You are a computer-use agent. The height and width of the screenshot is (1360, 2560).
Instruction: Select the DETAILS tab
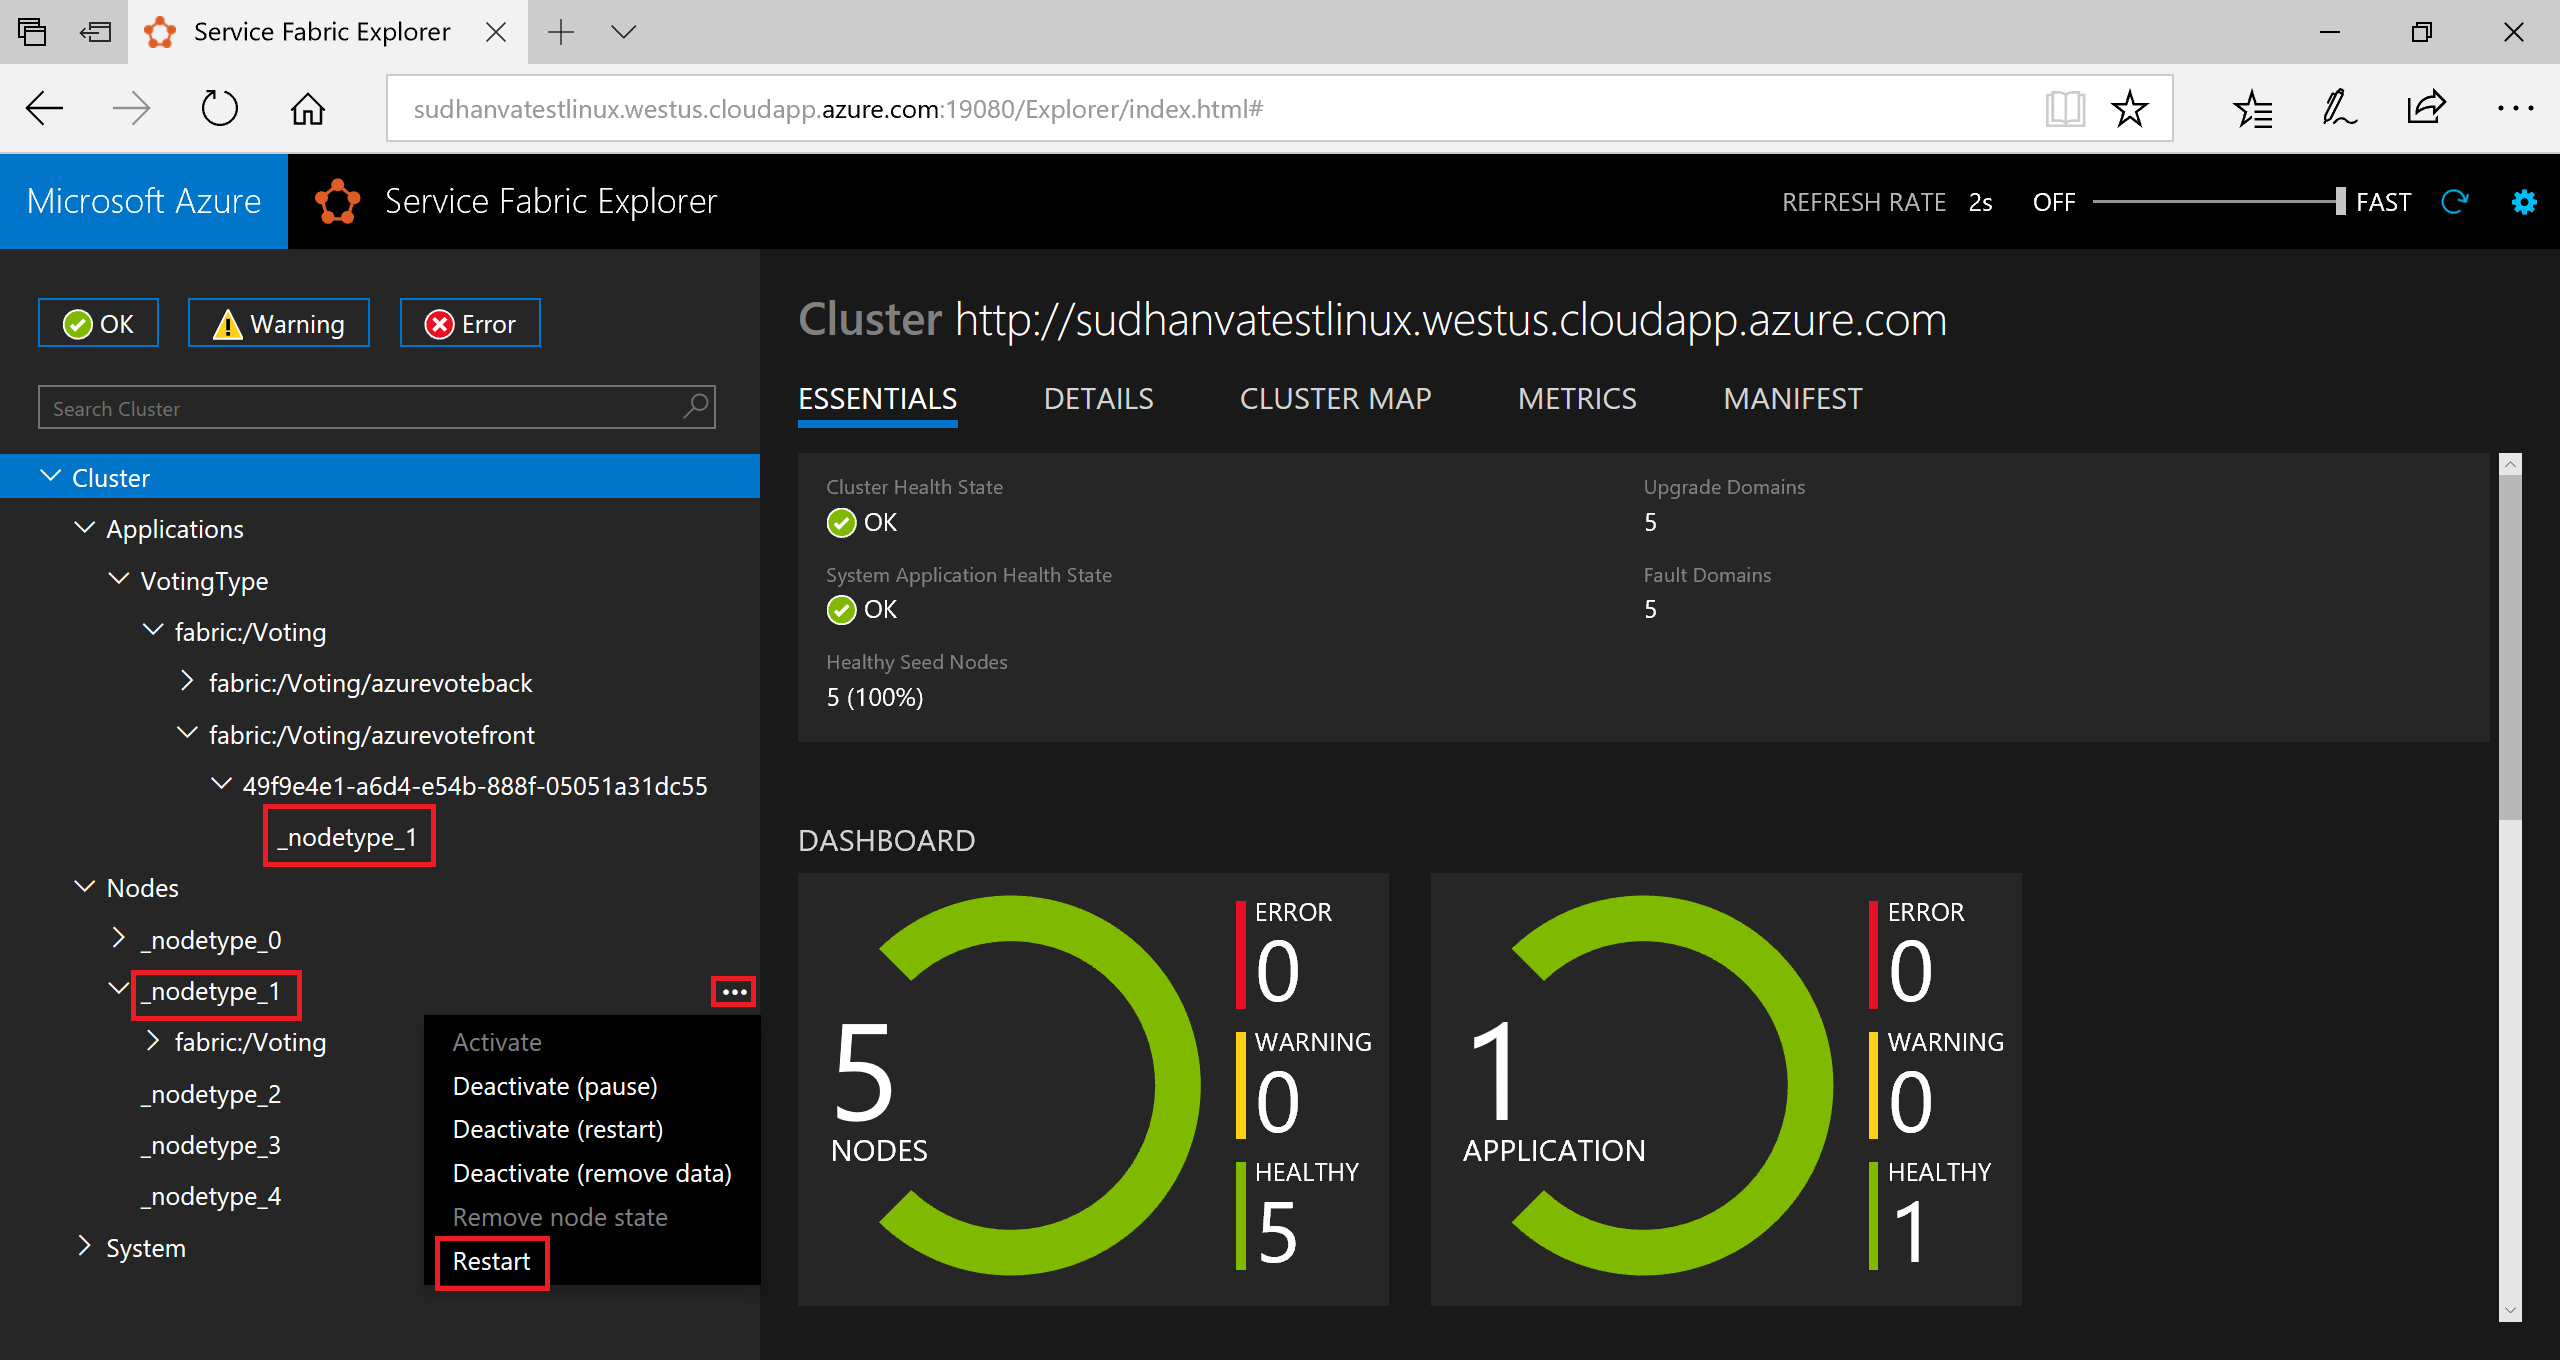pyautogui.click(x=1097, y=398)
